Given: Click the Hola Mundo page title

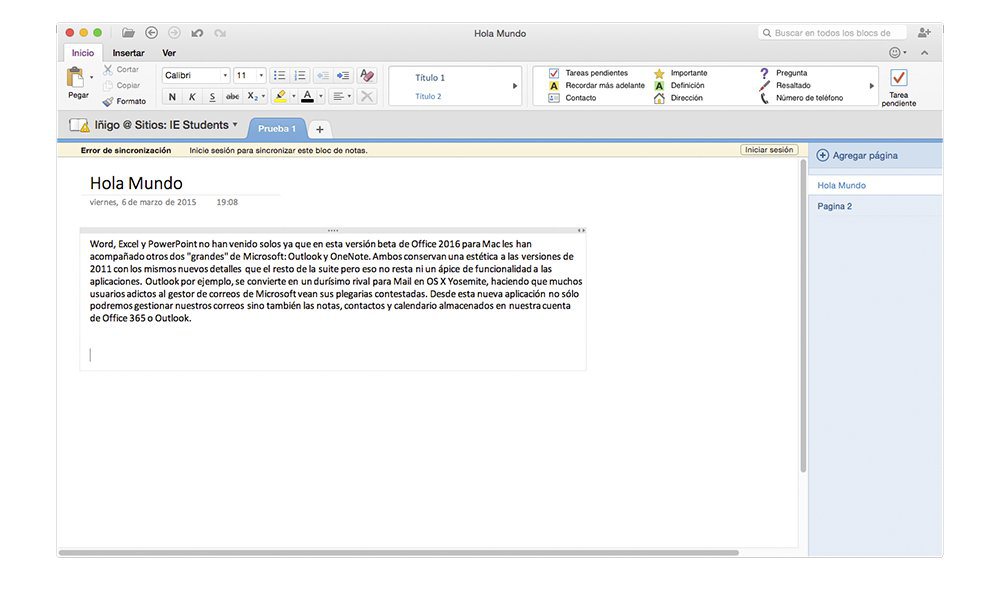Looking at the screenshot, I should click(136, 183).
